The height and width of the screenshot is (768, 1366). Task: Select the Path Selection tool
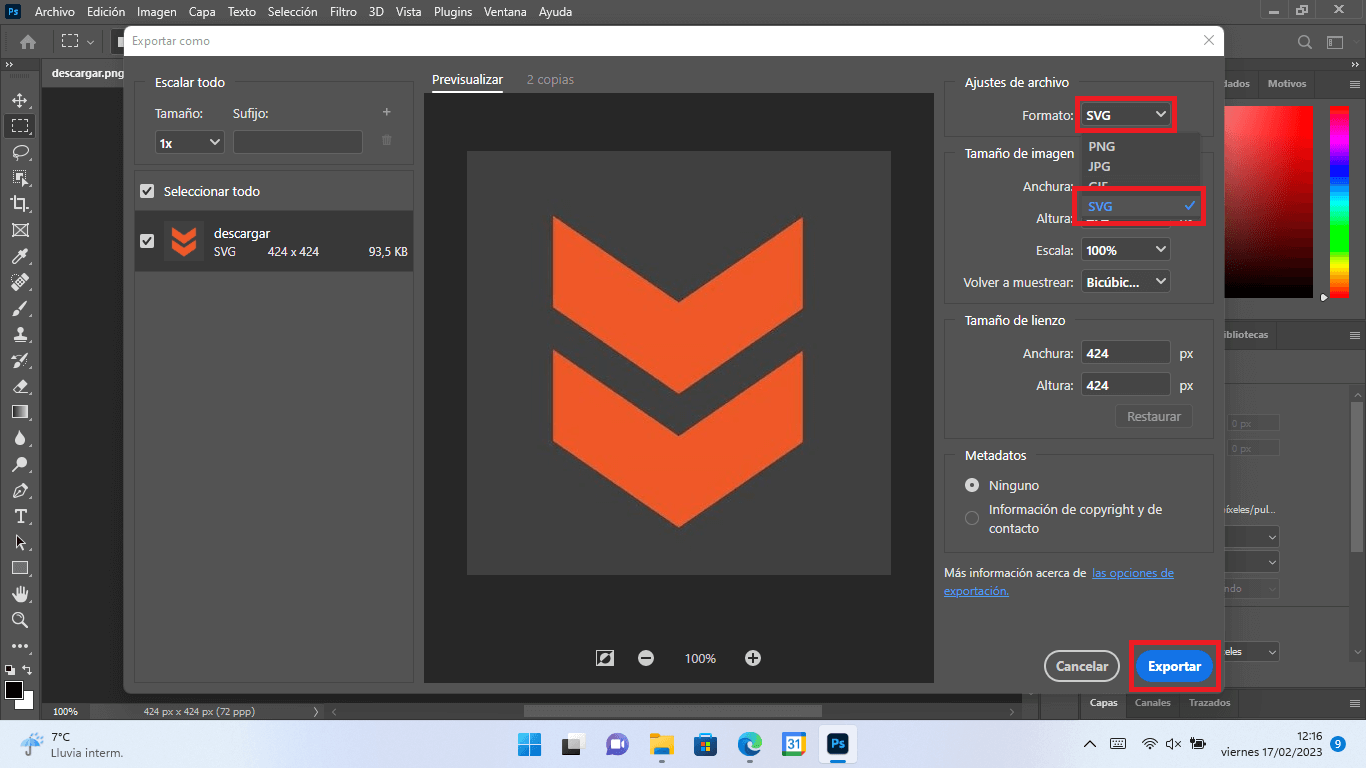pos(19,542)
